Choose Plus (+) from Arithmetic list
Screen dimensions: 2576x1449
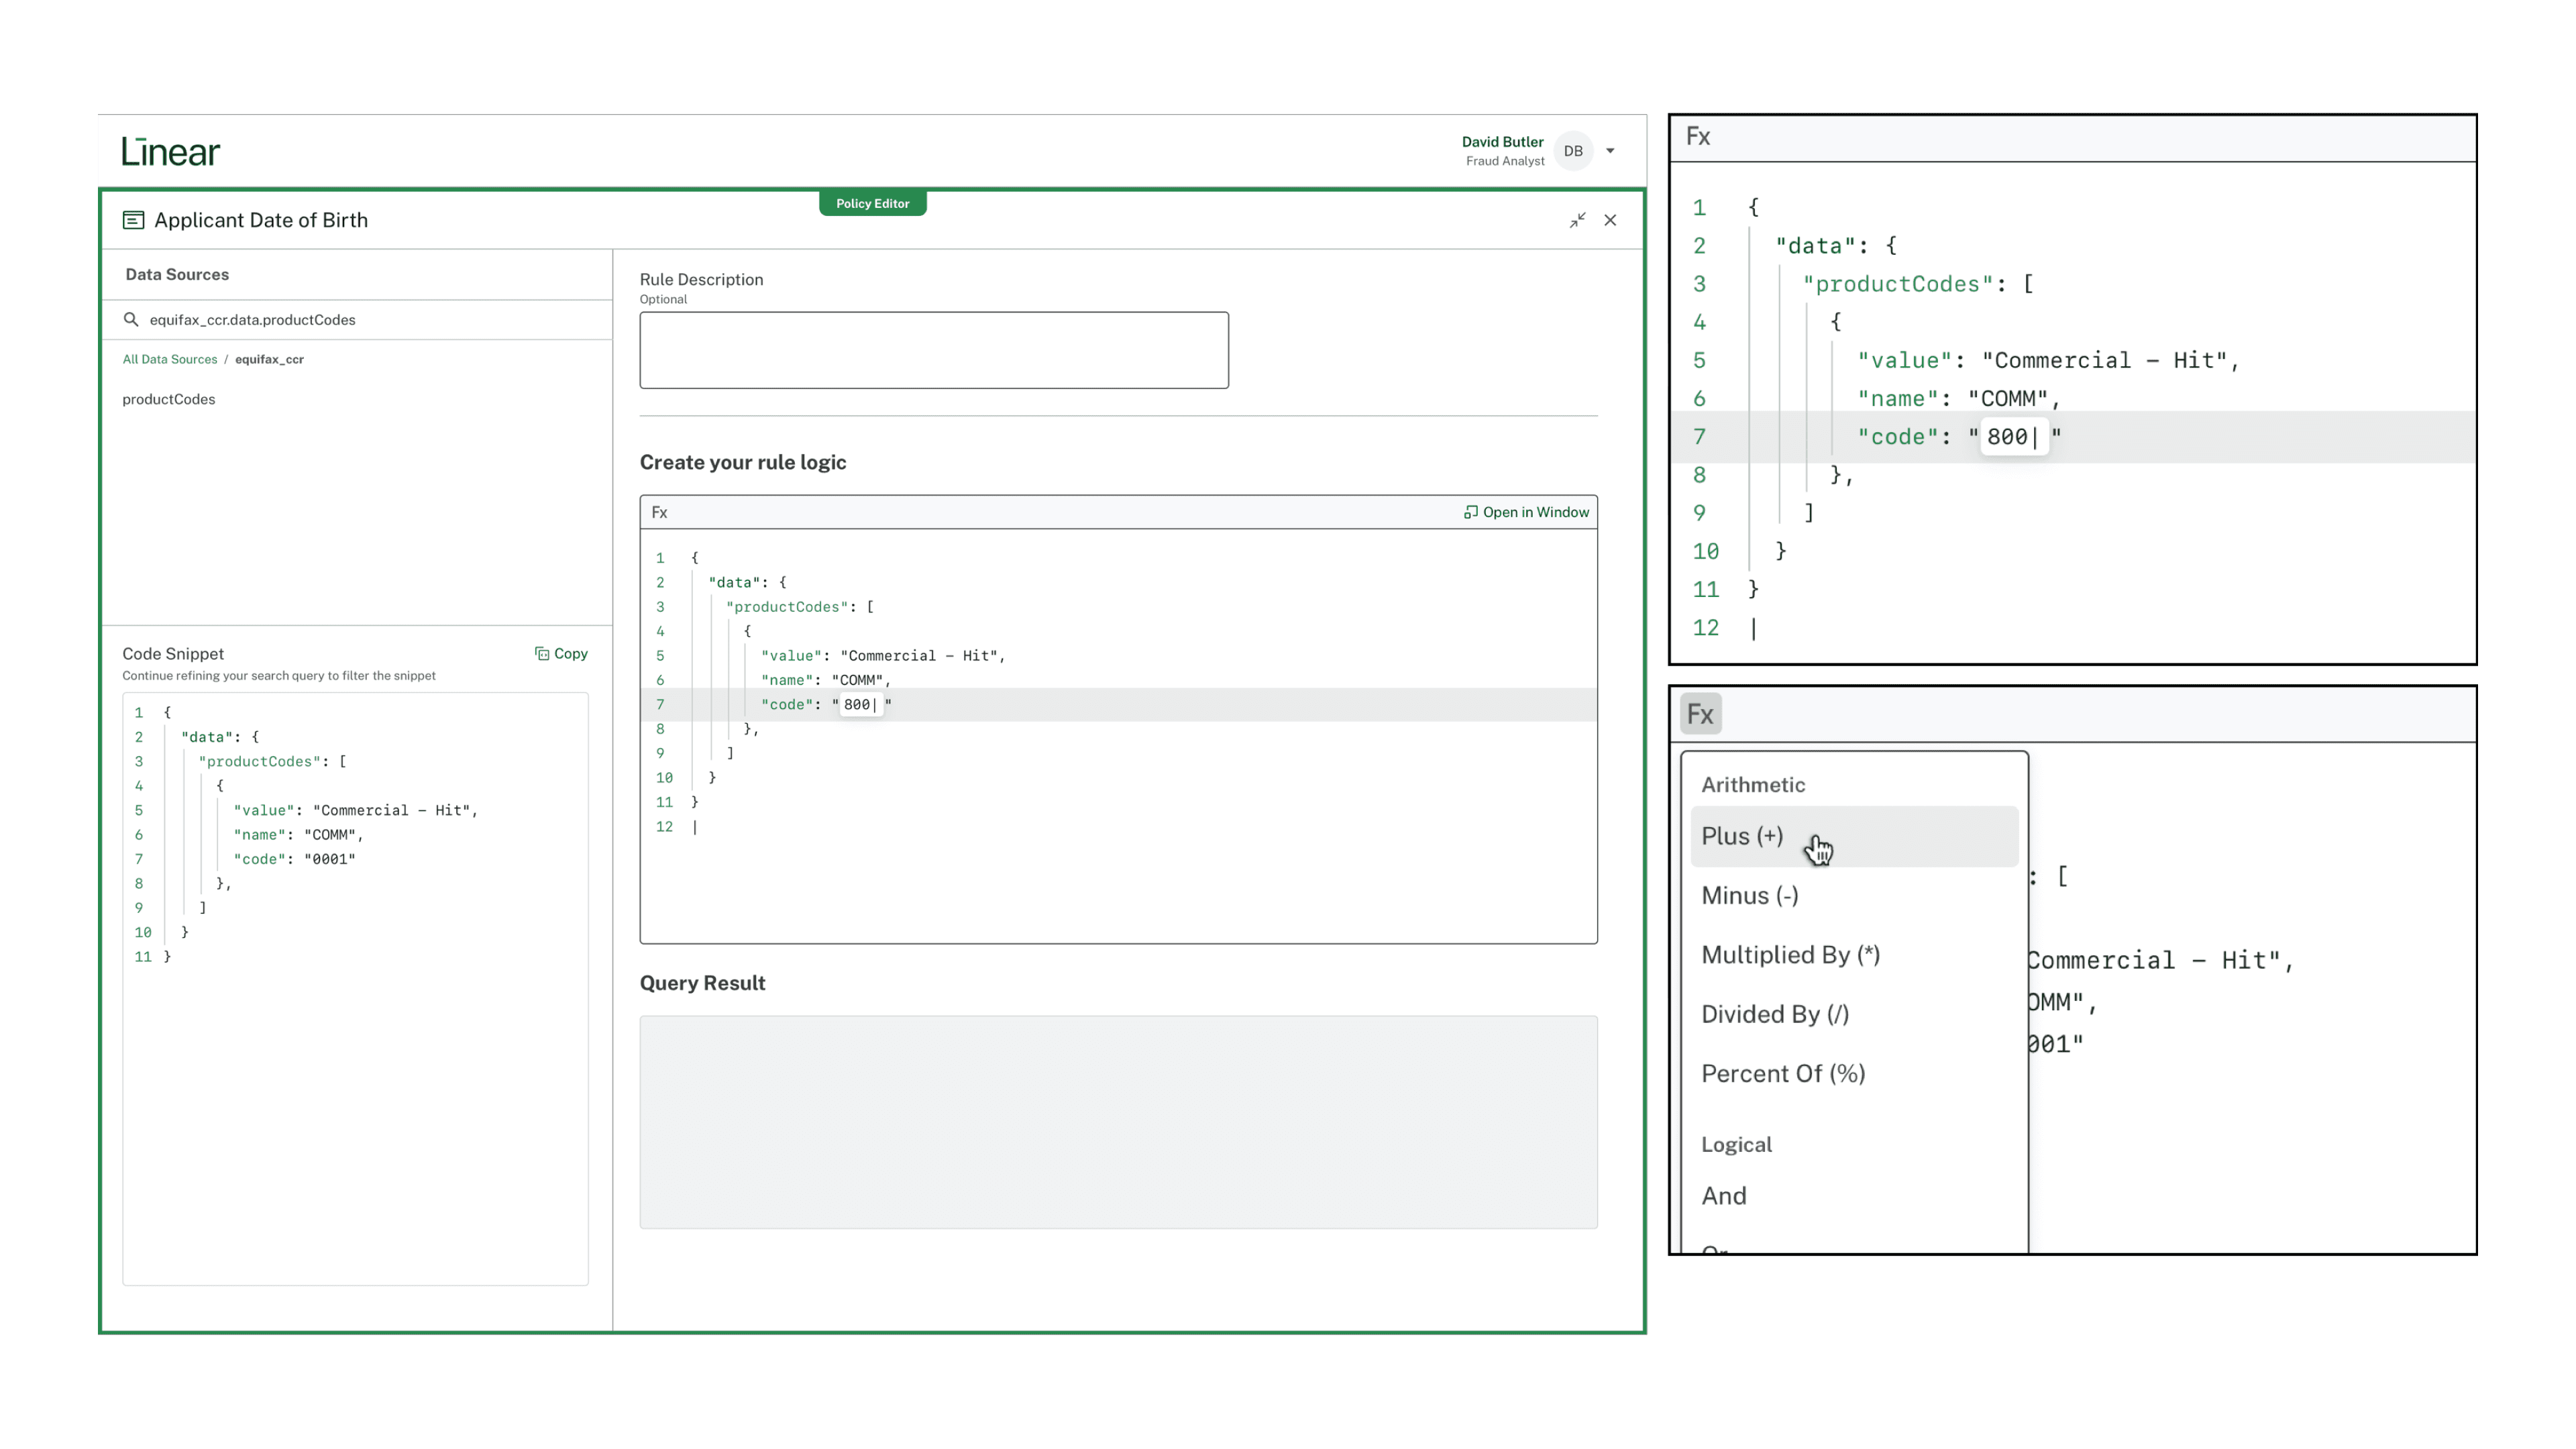[1742, 836]
